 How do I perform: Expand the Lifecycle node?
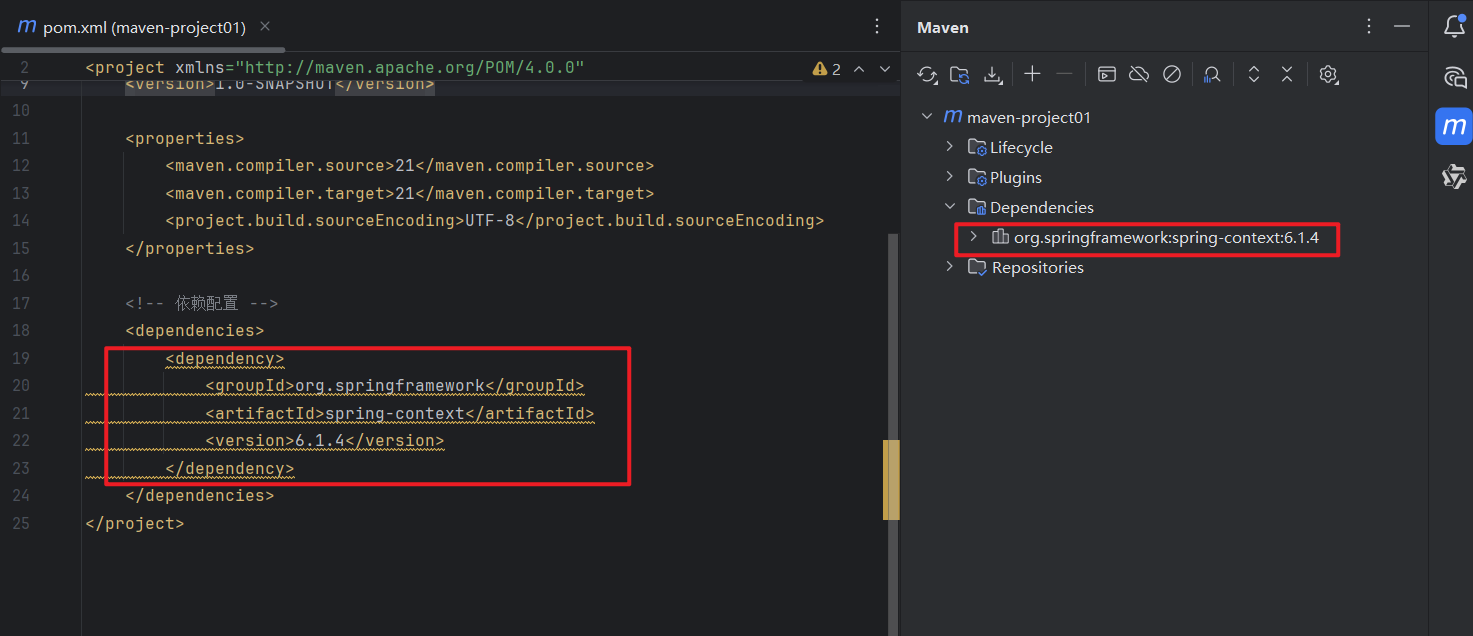950,147
